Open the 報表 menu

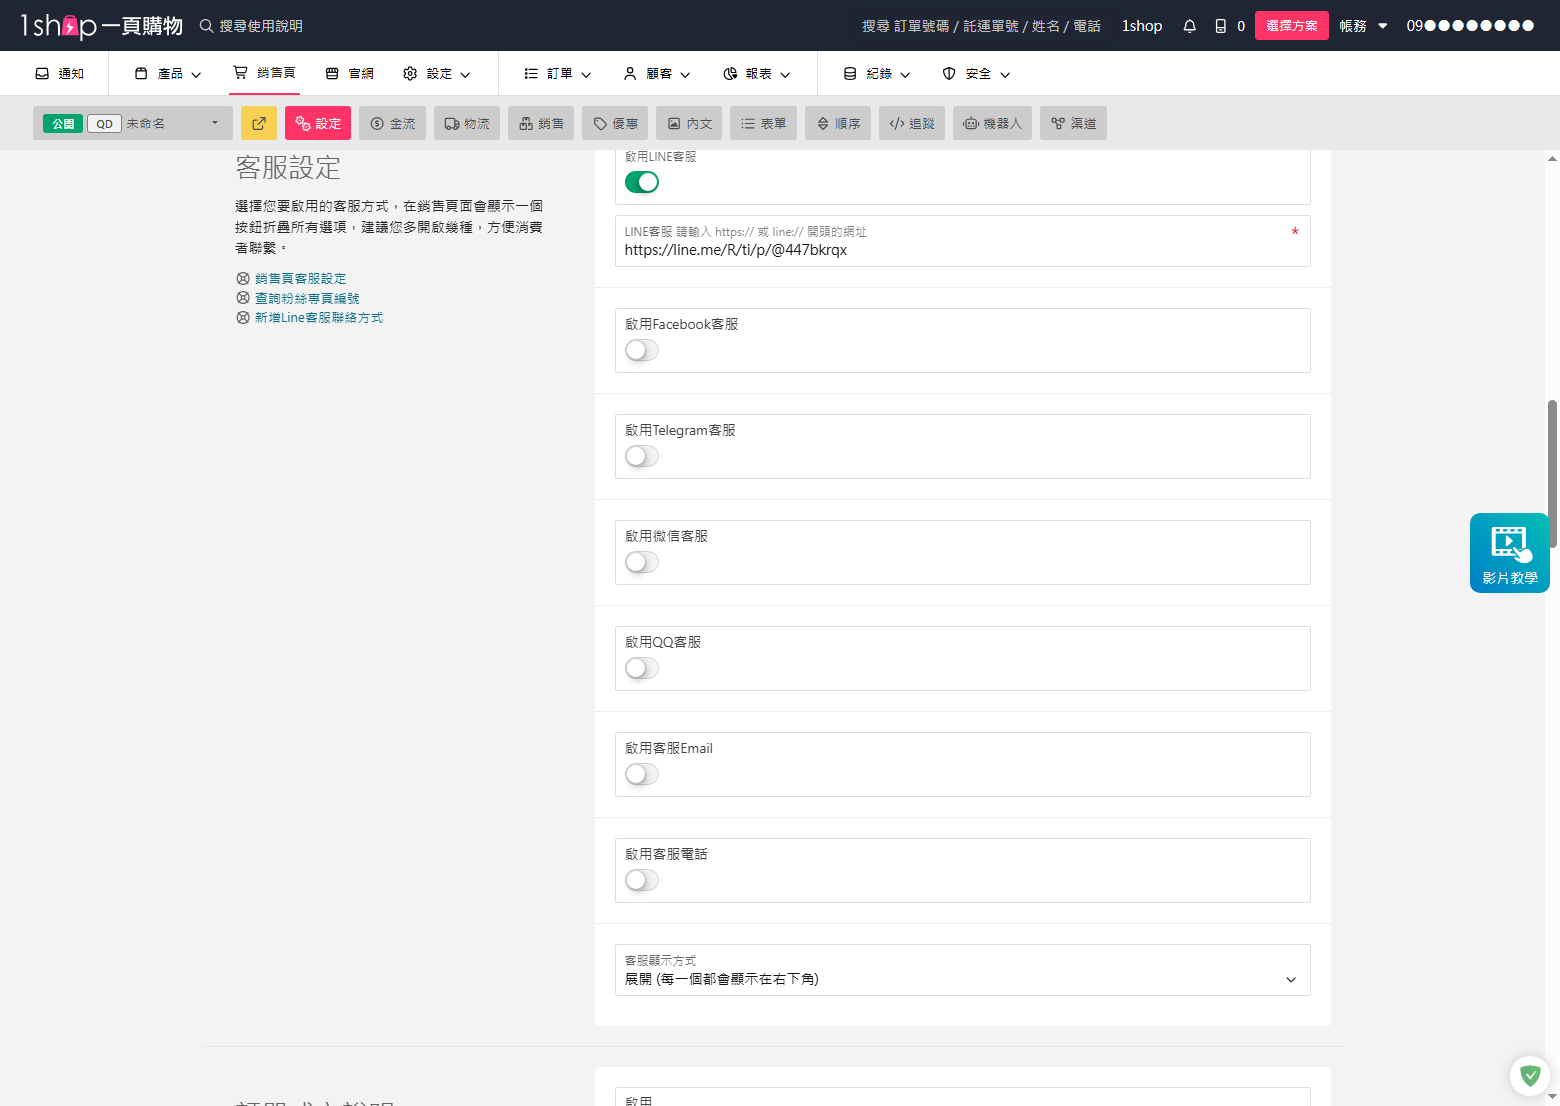click(758, 73)
